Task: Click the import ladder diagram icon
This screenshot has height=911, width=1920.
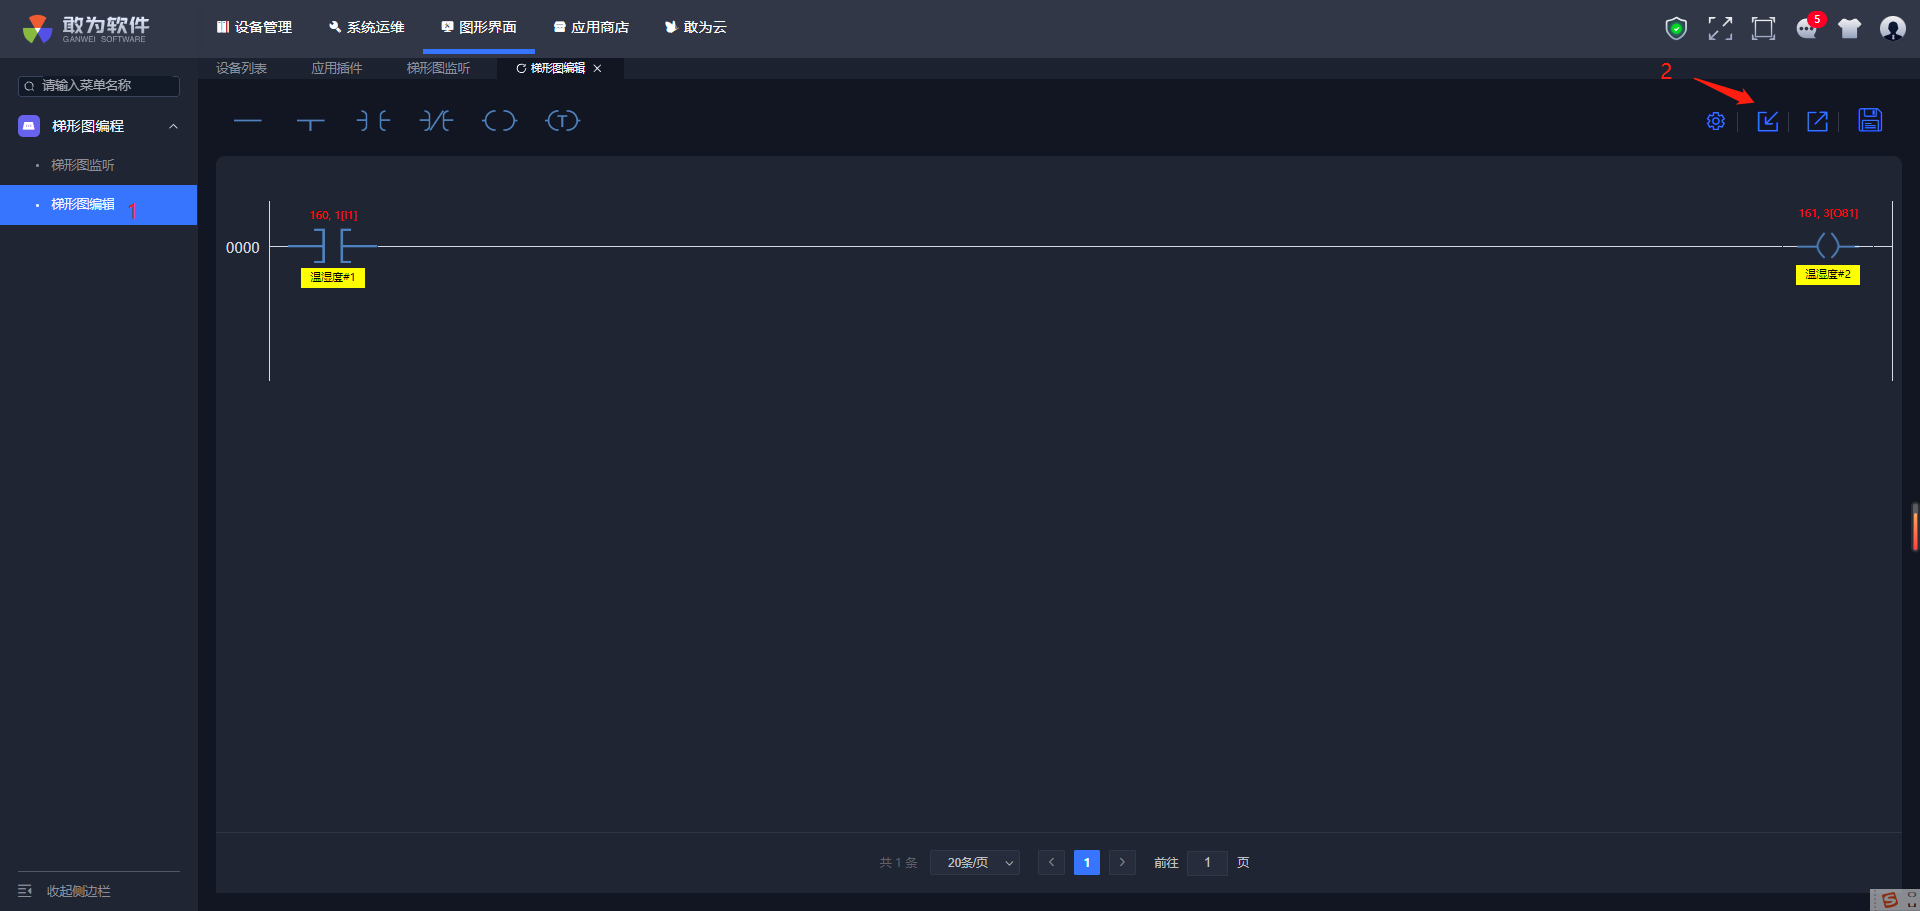Action: pyautogui.click(x=1768, y=121)
